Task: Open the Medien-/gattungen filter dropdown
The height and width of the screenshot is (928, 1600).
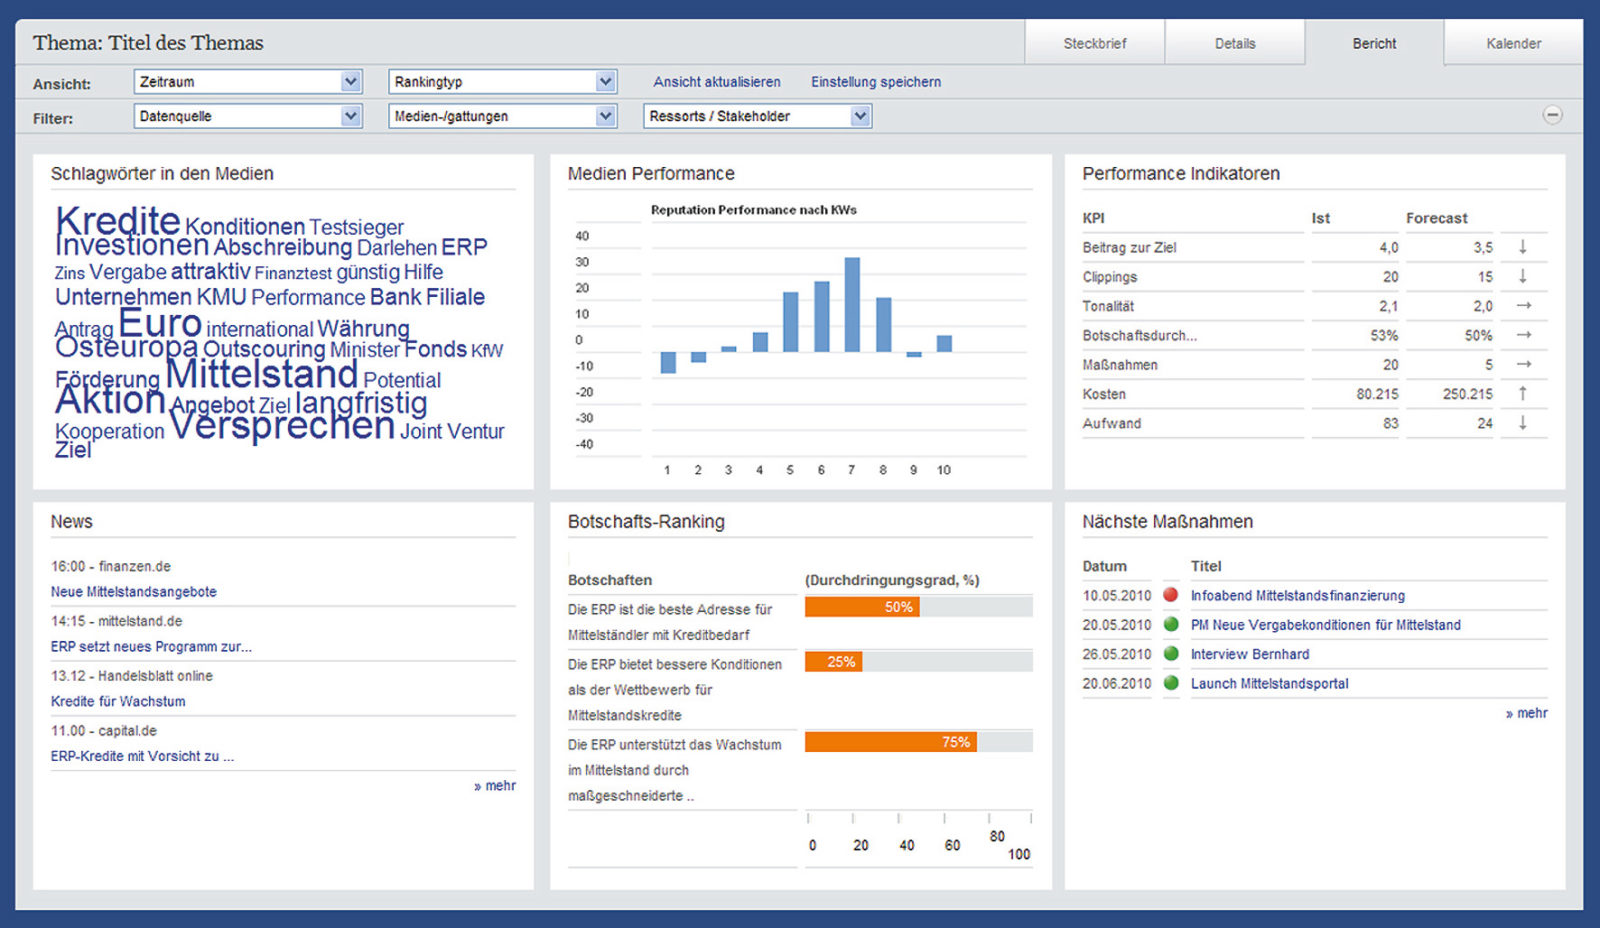Action: tap(502, 116)
